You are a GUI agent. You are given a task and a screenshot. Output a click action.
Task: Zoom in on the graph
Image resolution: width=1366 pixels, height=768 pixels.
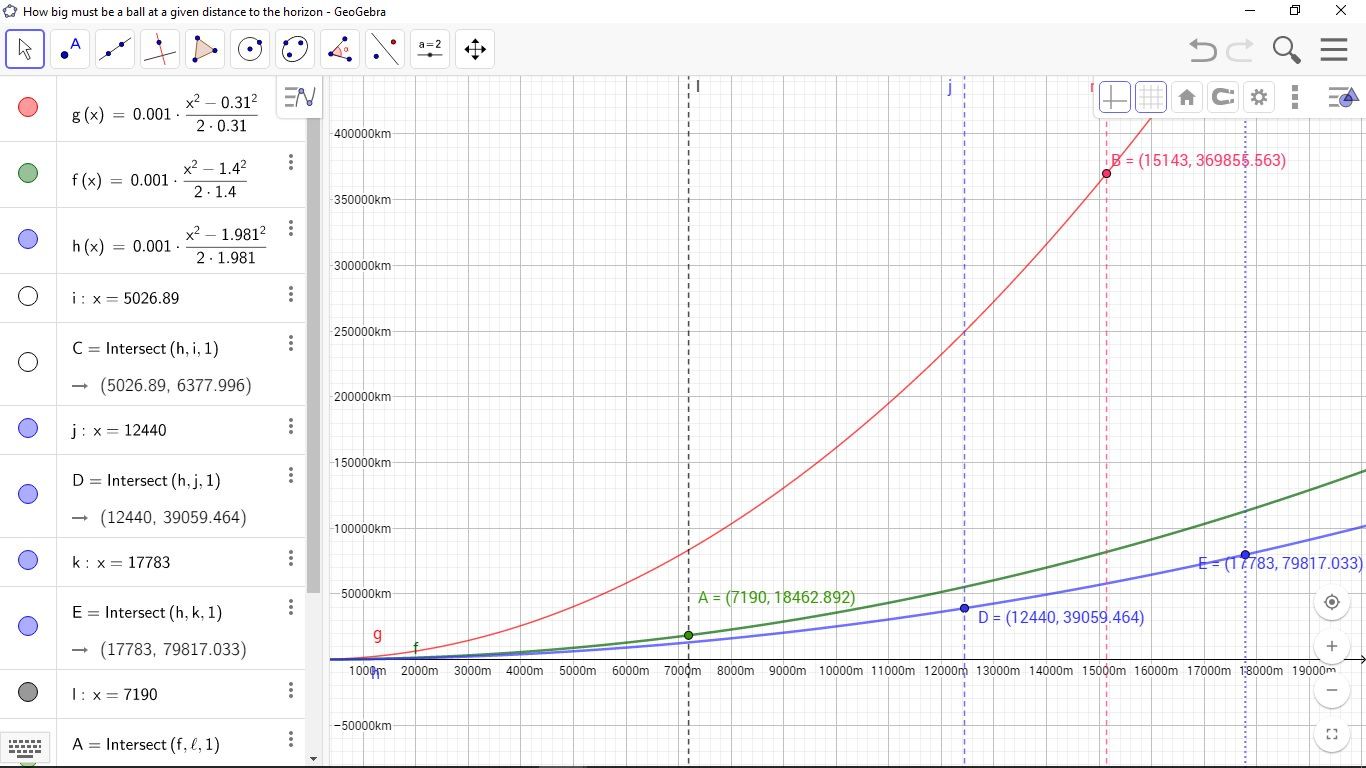tap(1331, 646)
